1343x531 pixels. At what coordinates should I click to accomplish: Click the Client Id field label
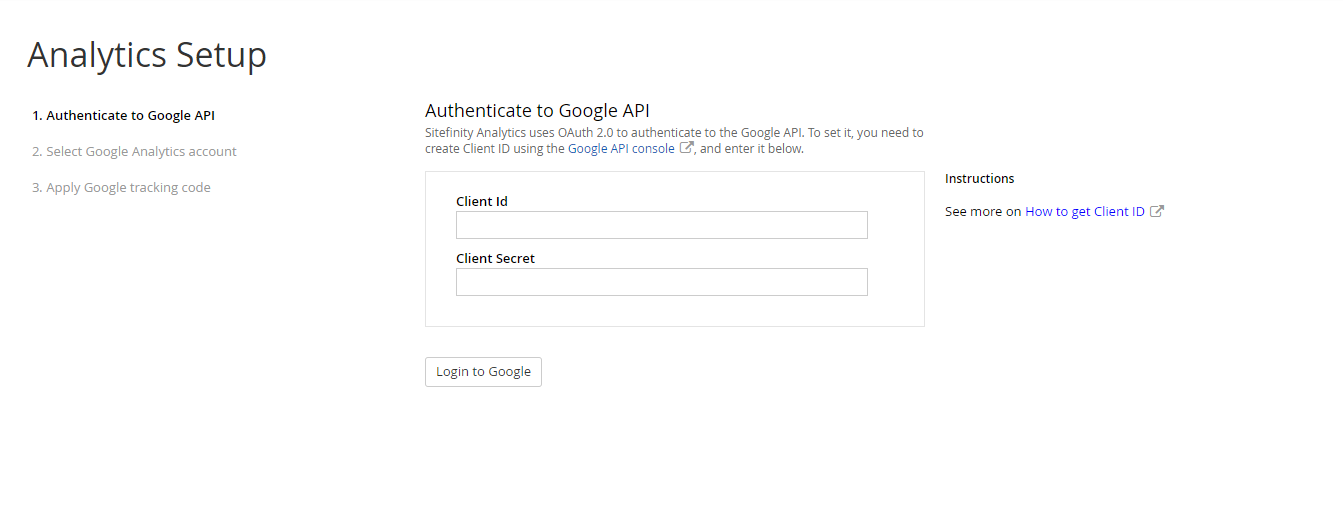[482, 201]
